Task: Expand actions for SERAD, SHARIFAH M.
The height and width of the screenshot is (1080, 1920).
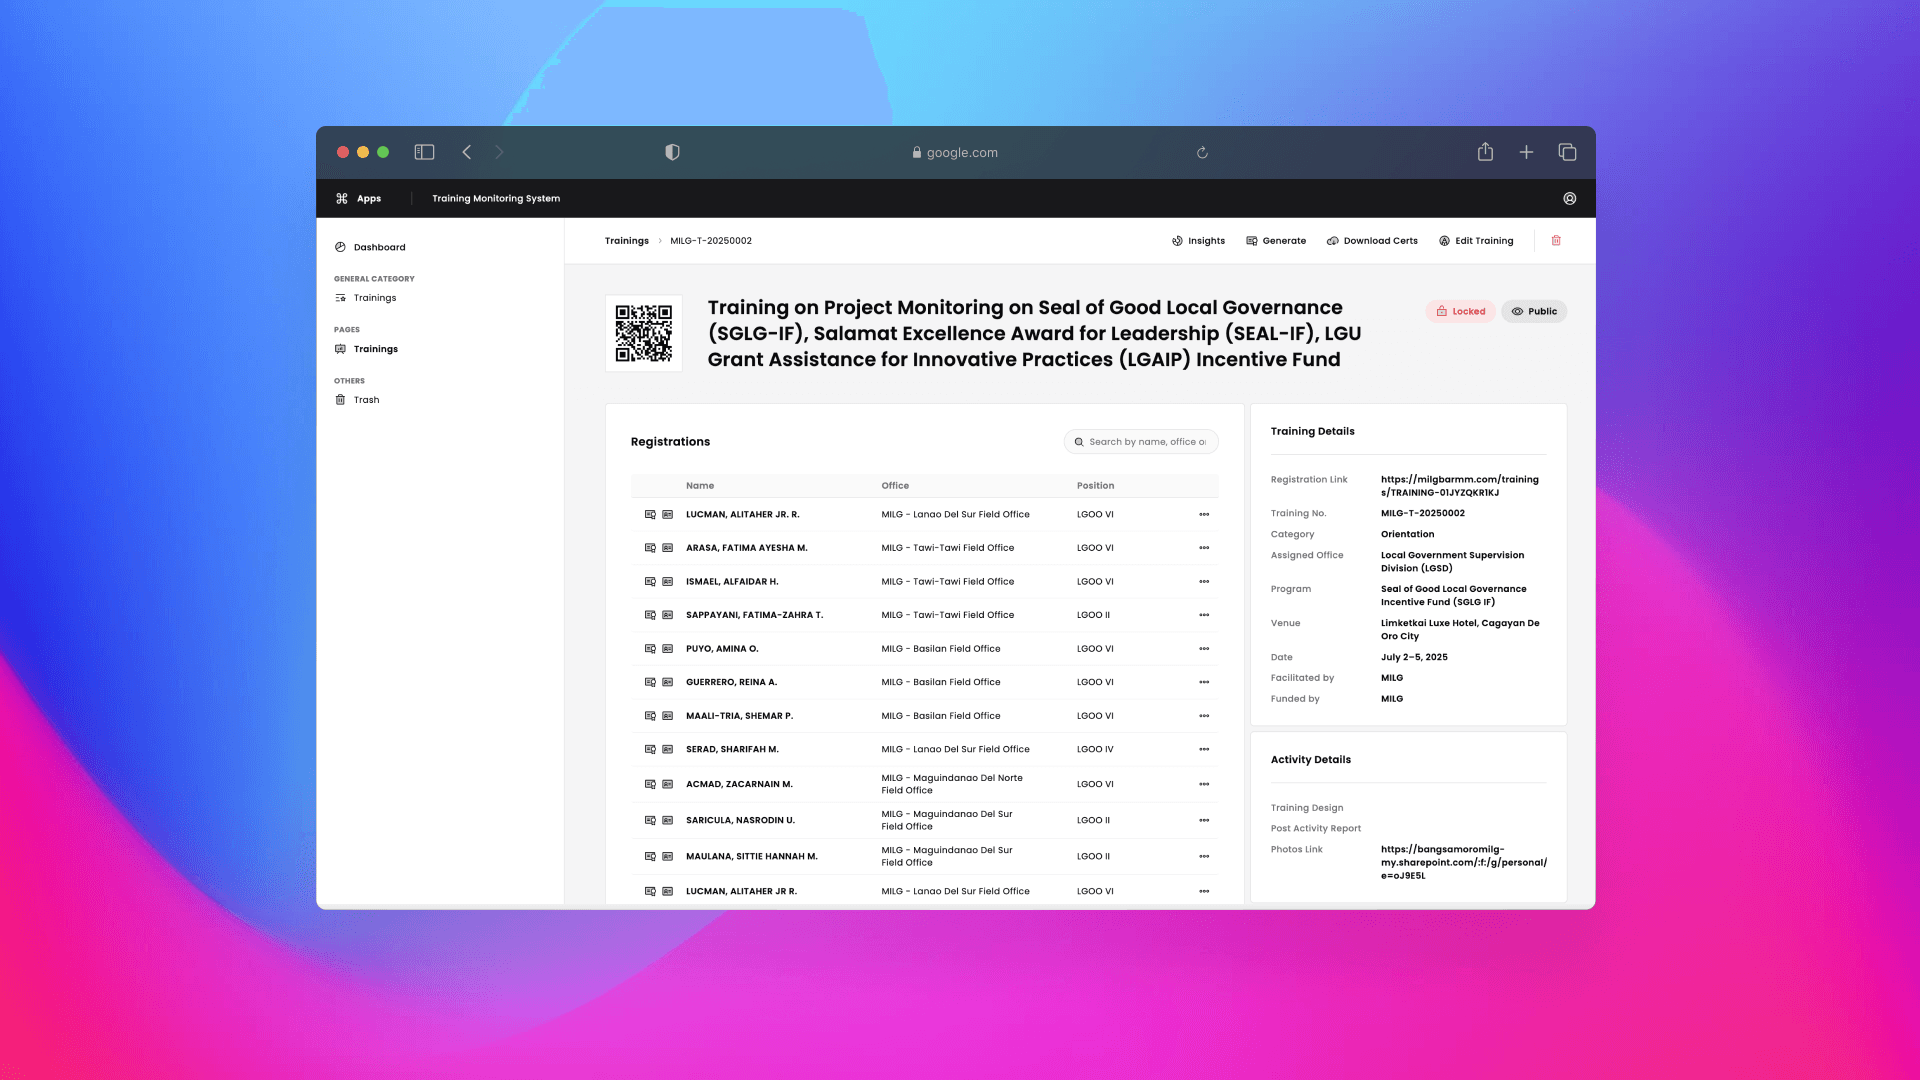Action: (x=1204, y=750)
